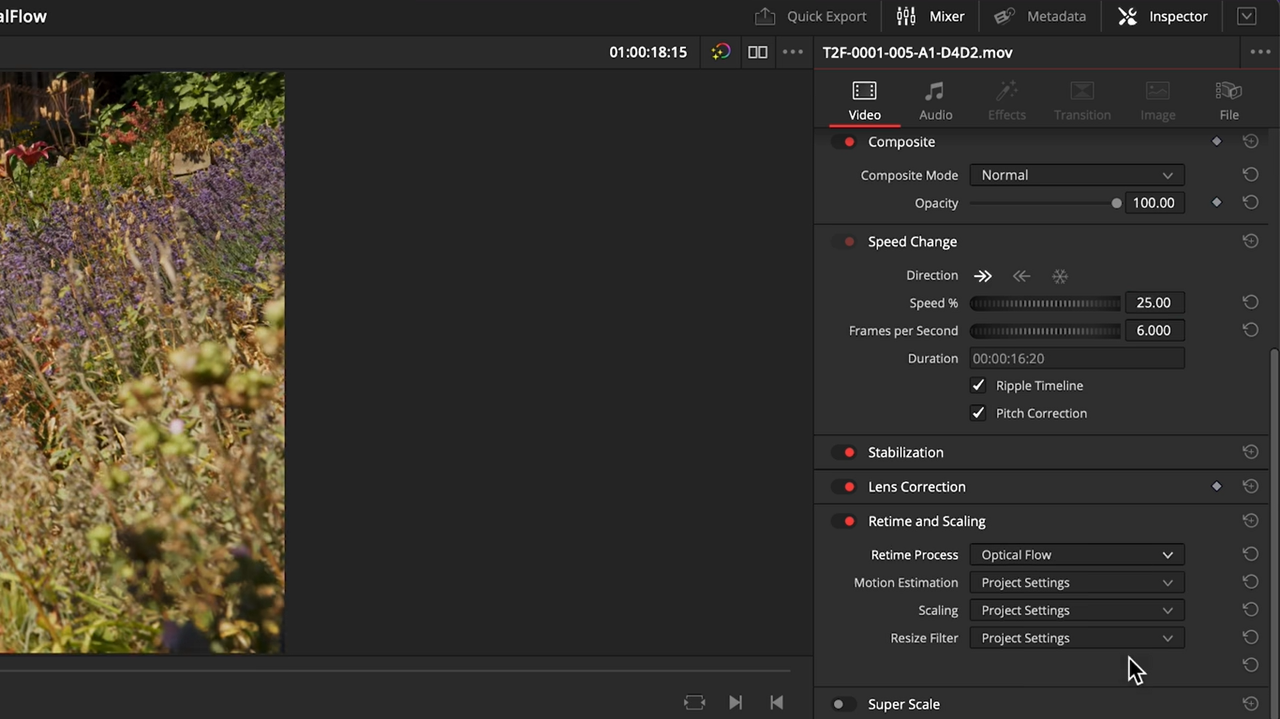Add keyframe for Lens Correction
This screenshot has width=1280, height=719.
coord(1217,487)
